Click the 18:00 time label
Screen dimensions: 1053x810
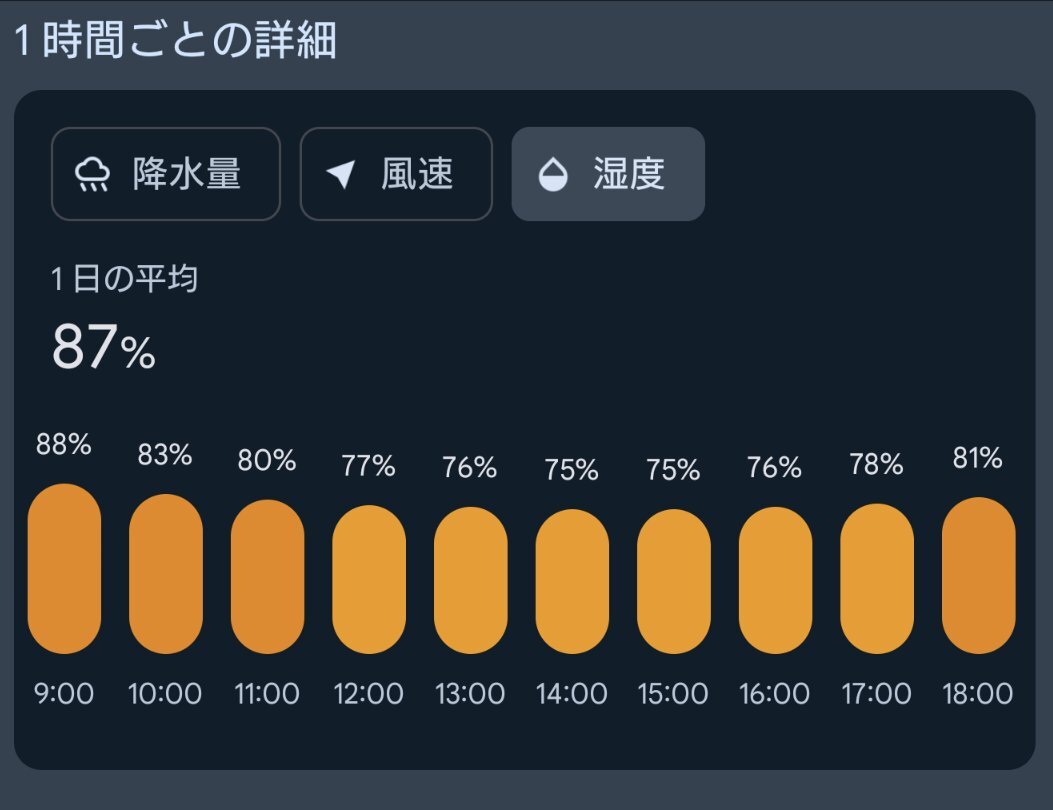978,694
